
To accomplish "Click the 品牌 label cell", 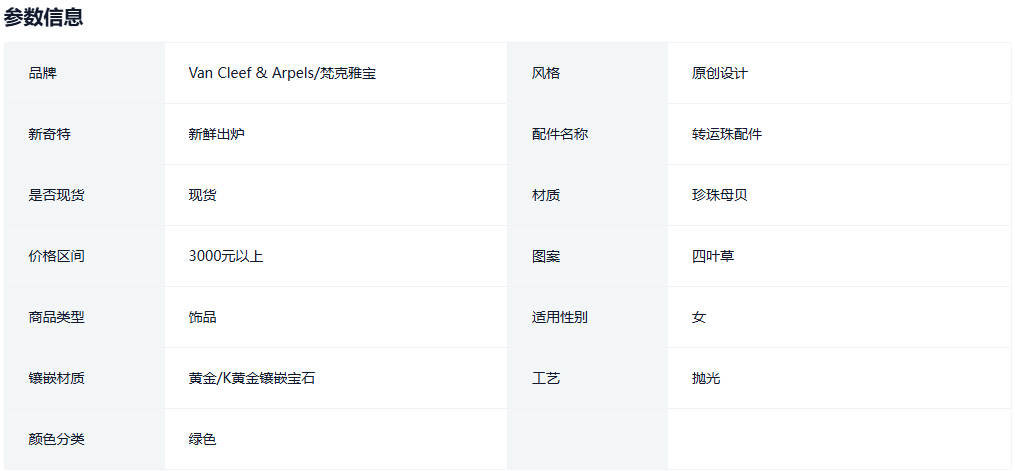I will (43, 73).
